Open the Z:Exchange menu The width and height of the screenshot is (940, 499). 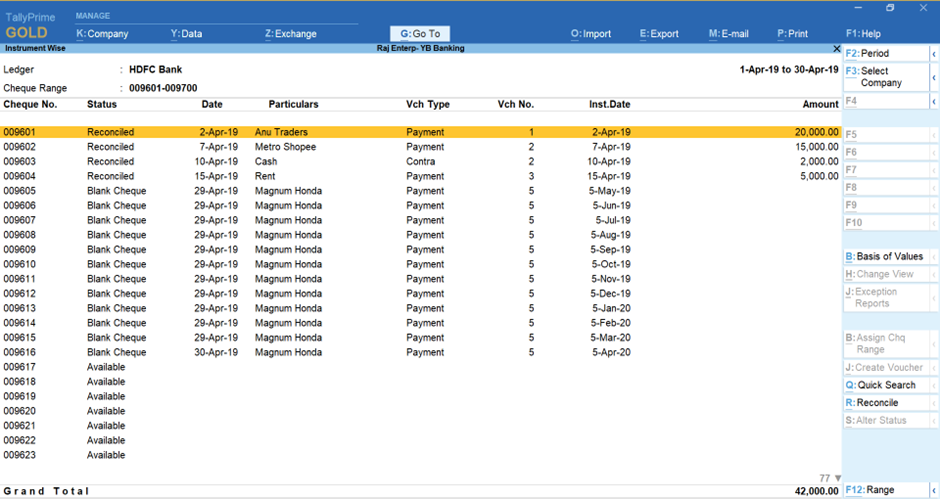click(291, 34)
